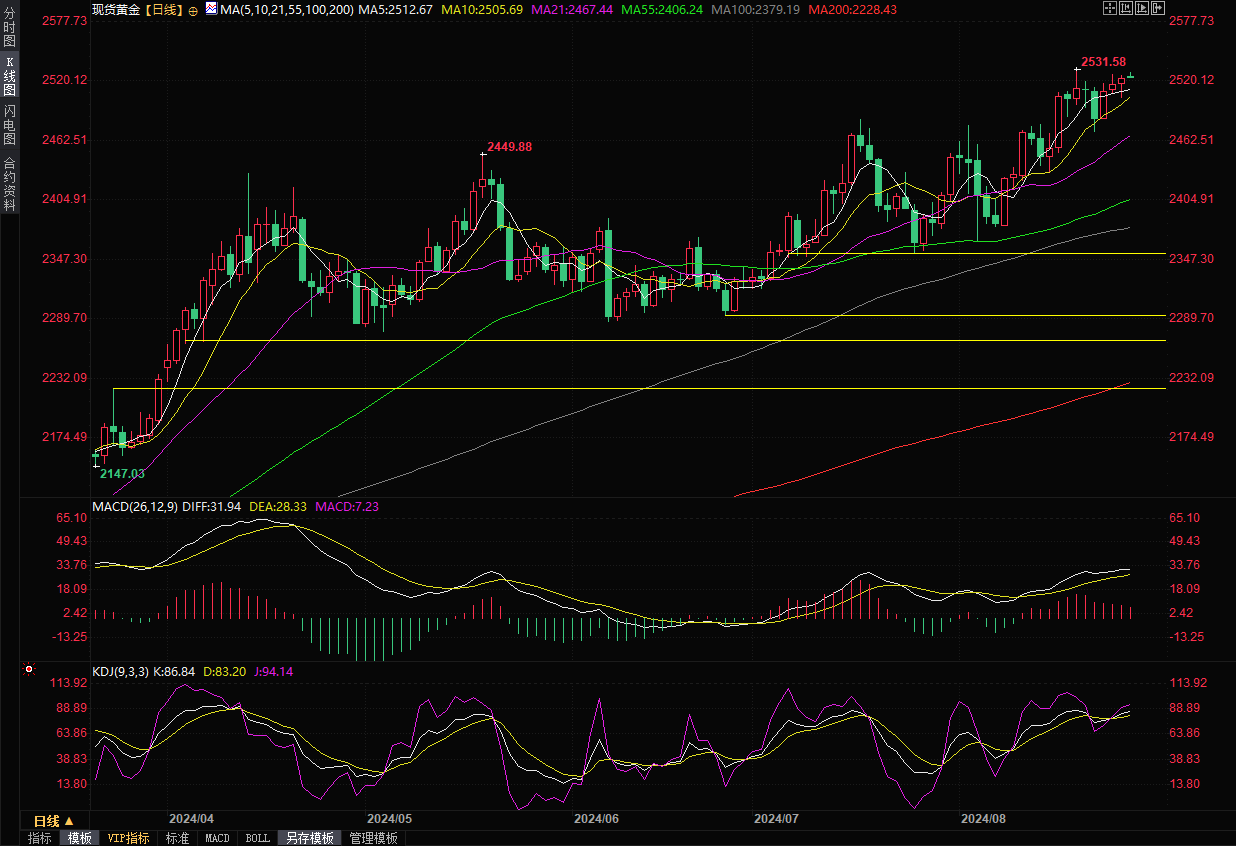Screen dimensions: 1236x846
Task: Apply the MACD indicator template
Action: 217,838
